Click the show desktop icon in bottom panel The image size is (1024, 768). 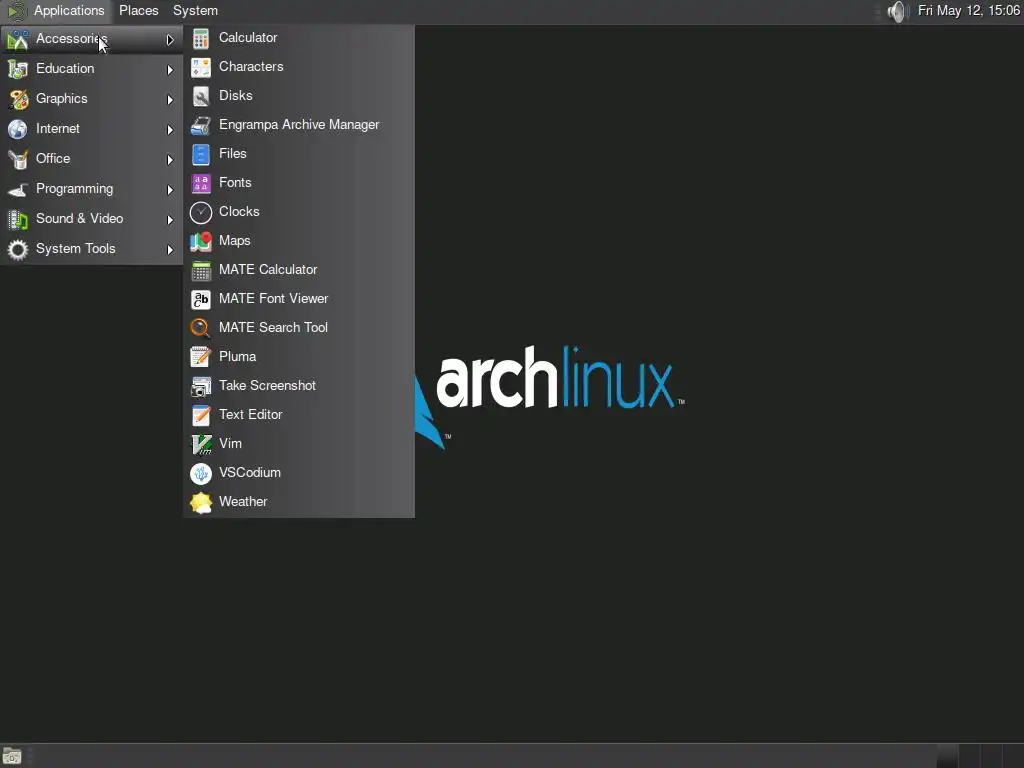12,756
